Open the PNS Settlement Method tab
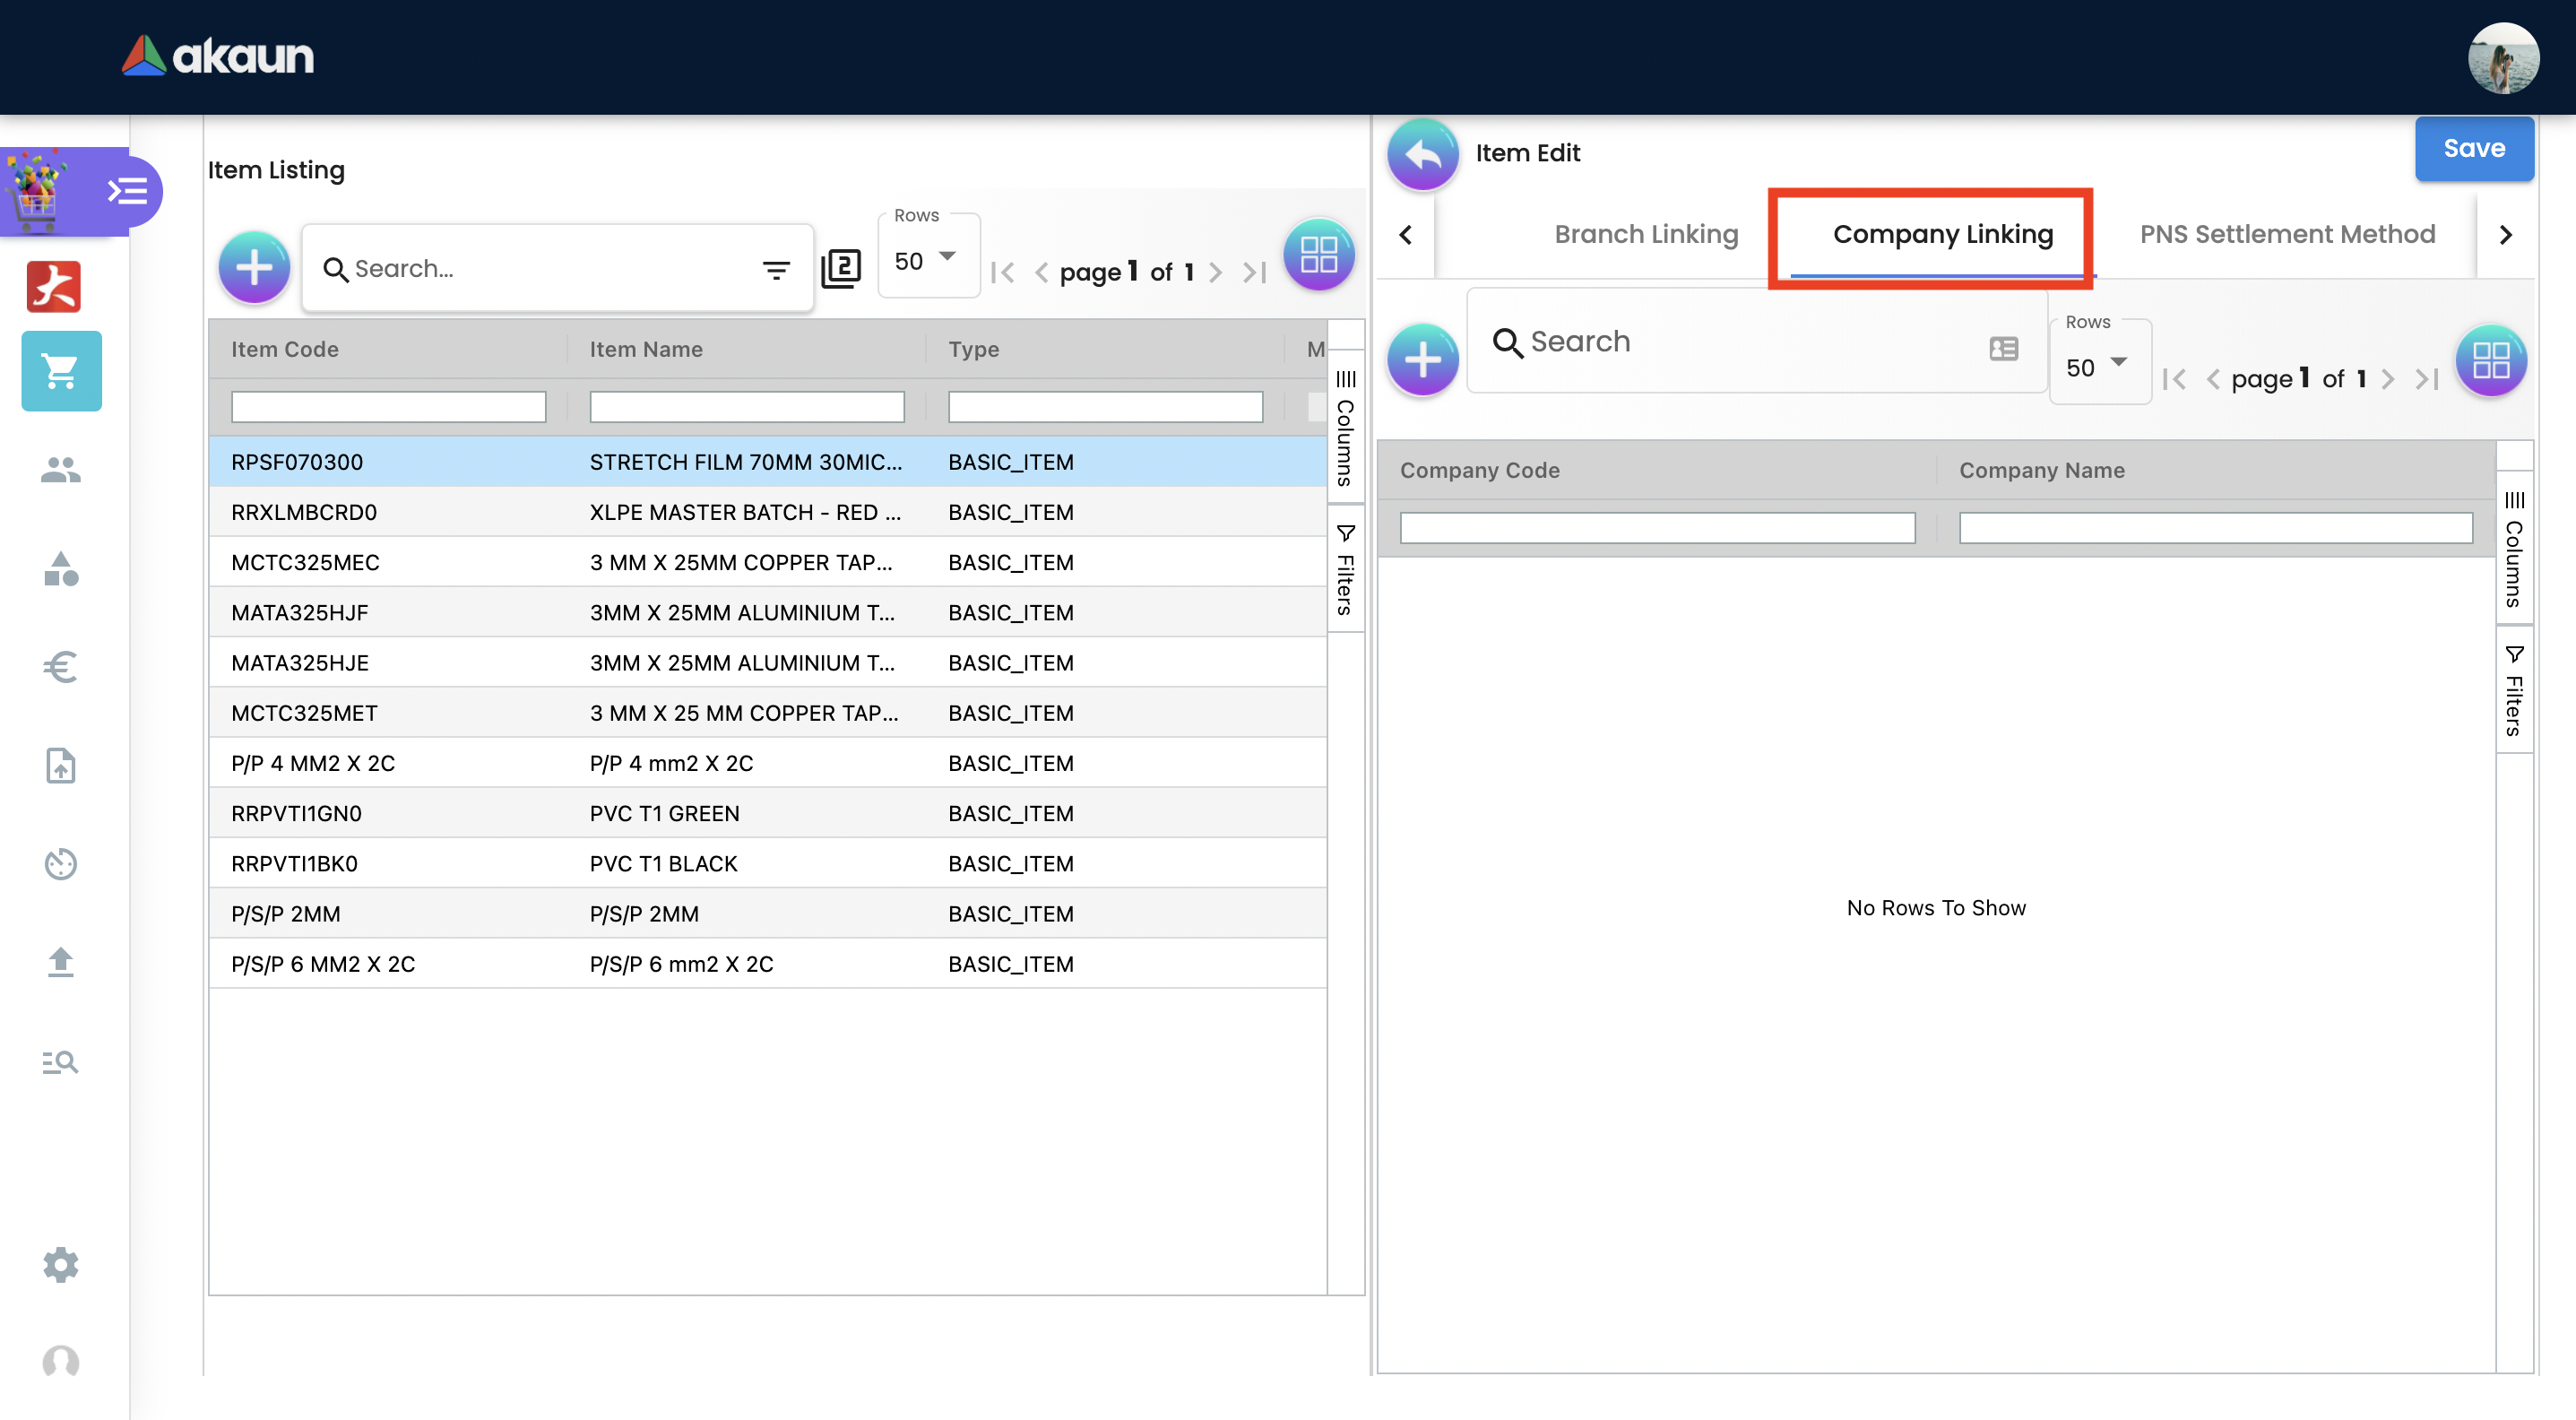Viewport: 2576px width, 1420px height. (2287, 234)
